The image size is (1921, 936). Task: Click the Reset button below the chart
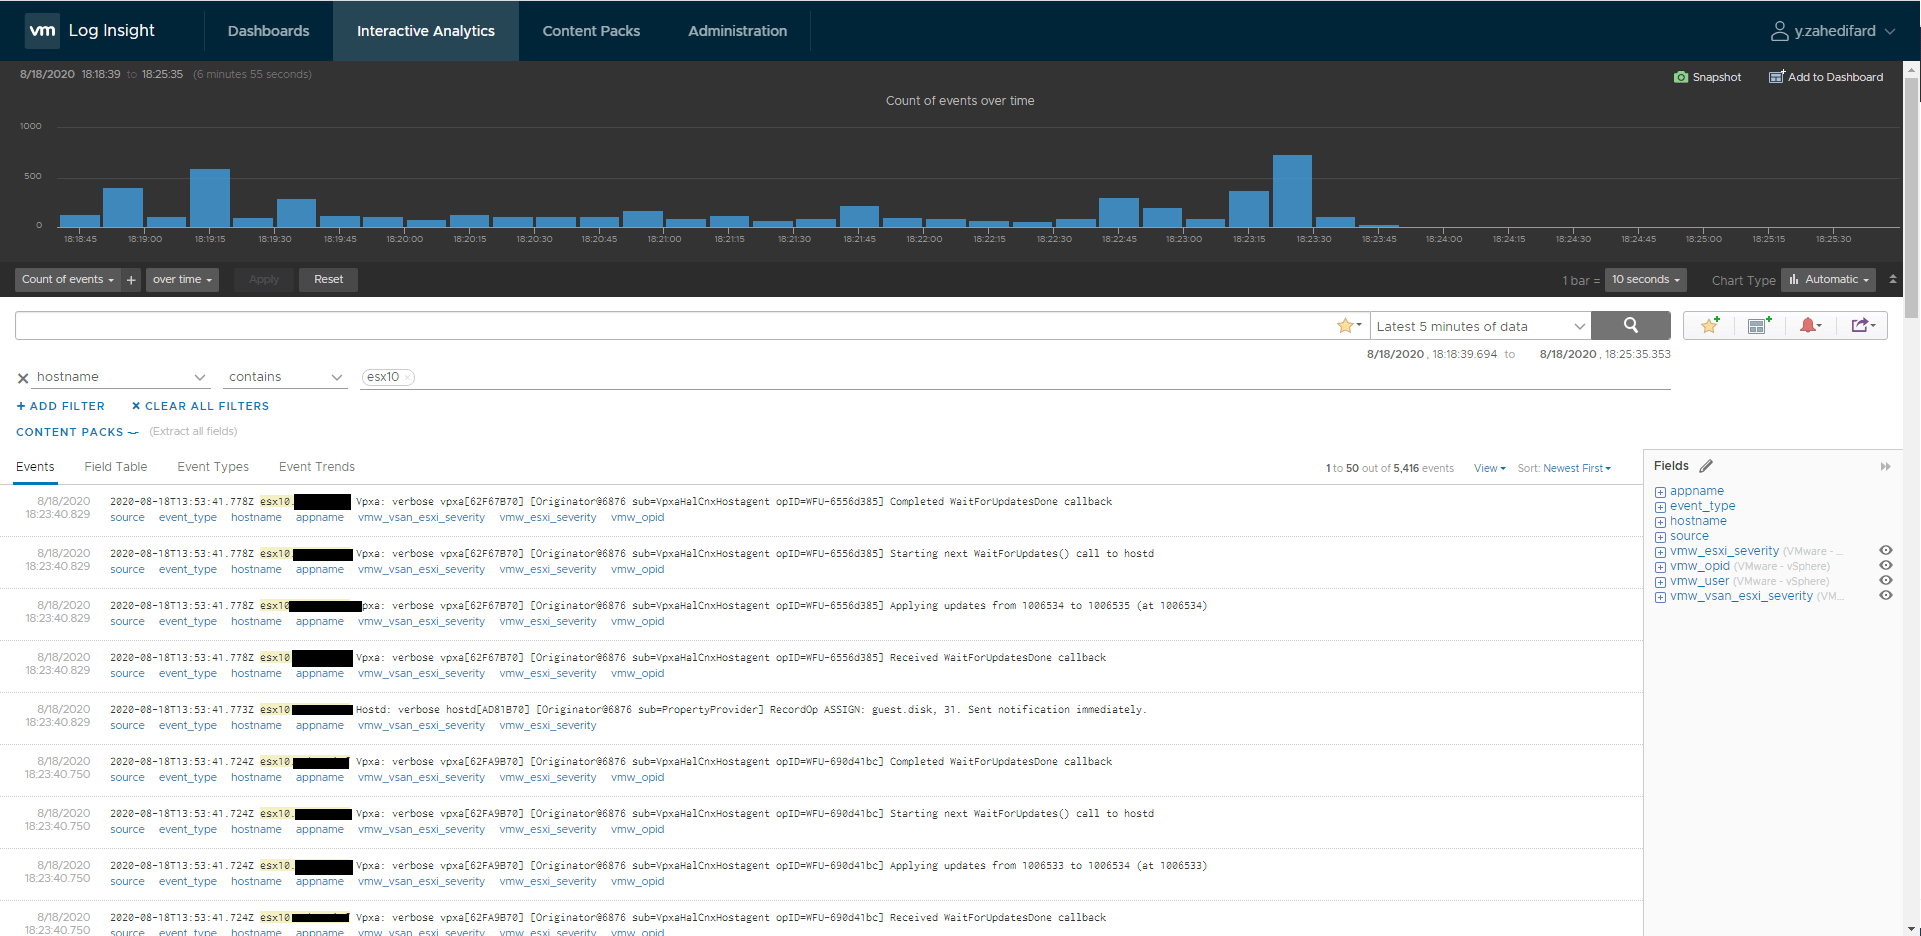(328, 279)
